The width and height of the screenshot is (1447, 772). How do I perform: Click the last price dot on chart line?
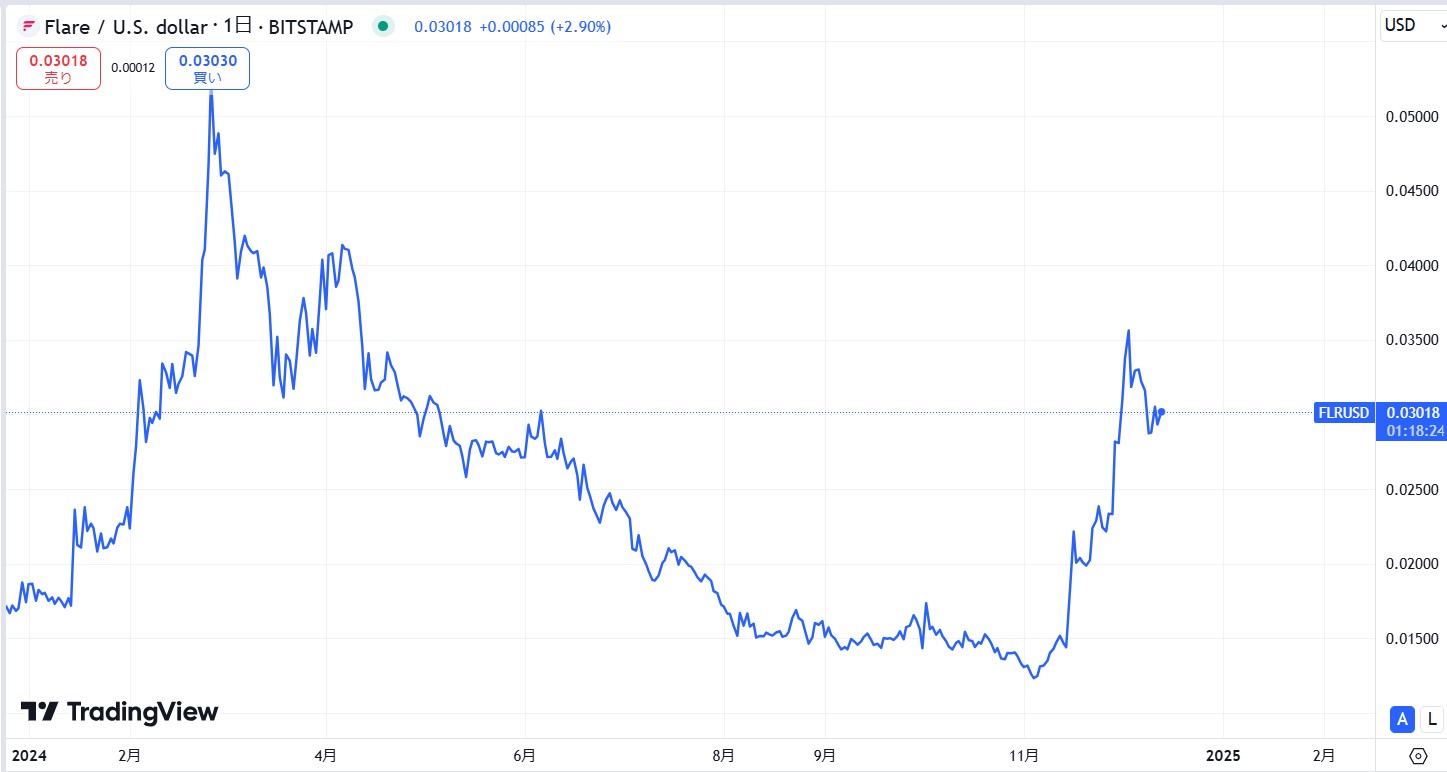pyautogui.click(x=1161, y=412)
